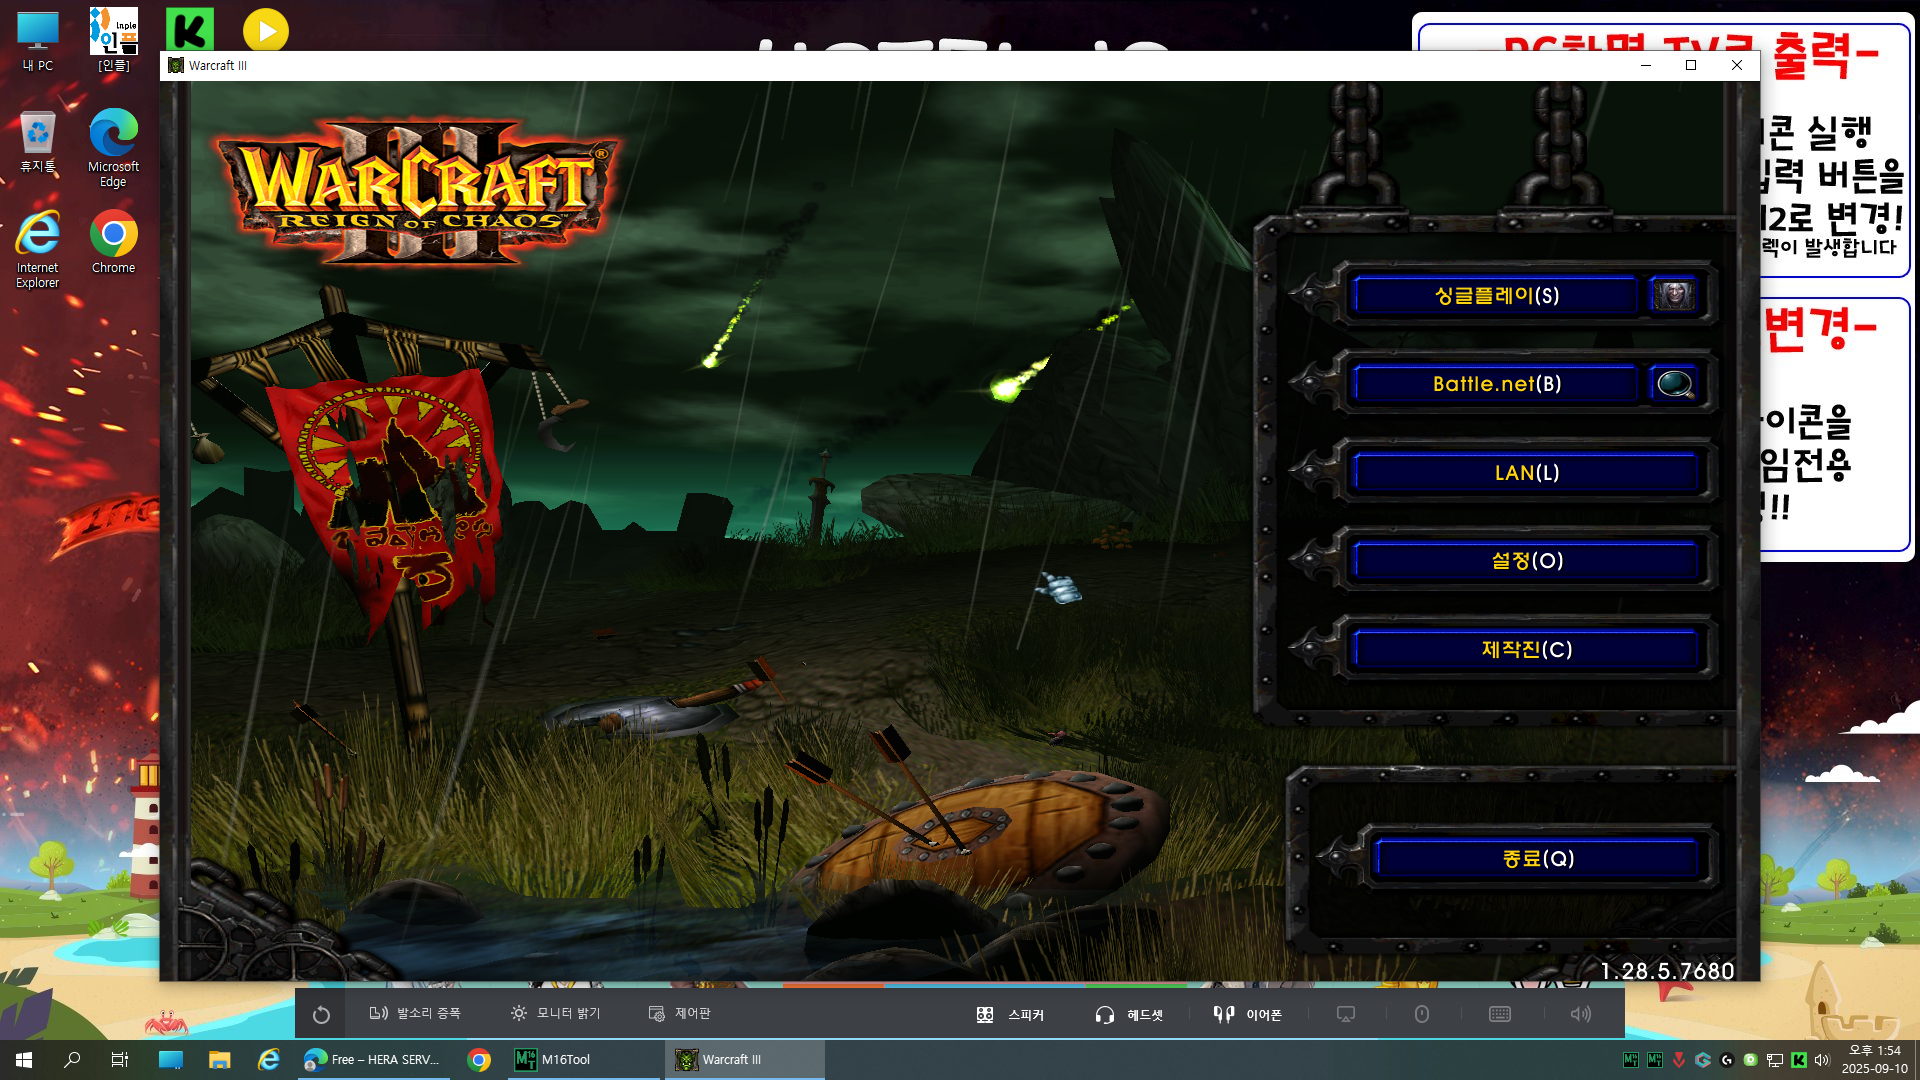
Task: Click the speaker volume icon on the control bar
Action: 1581,1014
